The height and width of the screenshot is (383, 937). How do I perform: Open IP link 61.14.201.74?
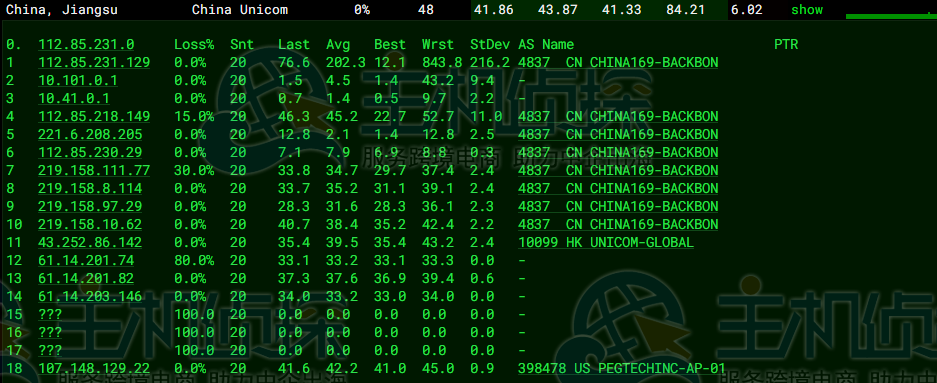click(86, 261)
